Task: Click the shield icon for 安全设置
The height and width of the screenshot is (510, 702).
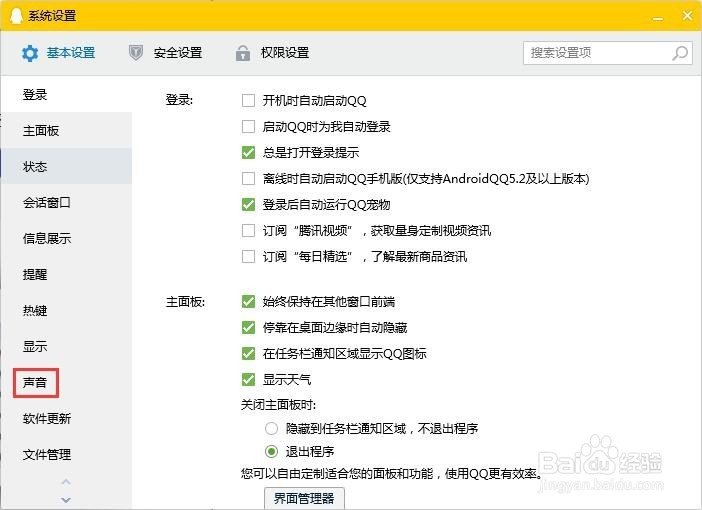Action: (x=136, y=53)
